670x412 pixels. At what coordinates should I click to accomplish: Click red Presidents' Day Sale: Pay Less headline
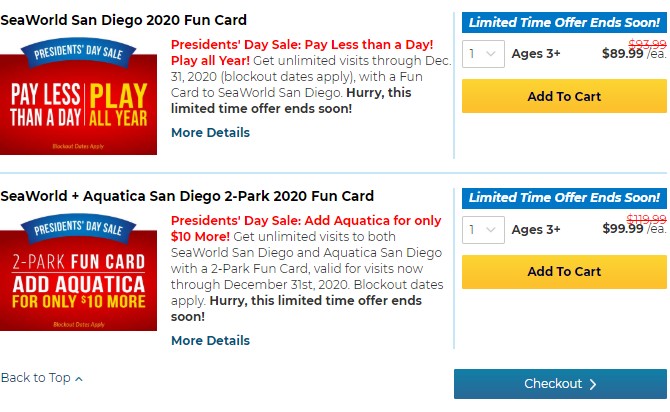pyautogui.click(x=302, y=53)
